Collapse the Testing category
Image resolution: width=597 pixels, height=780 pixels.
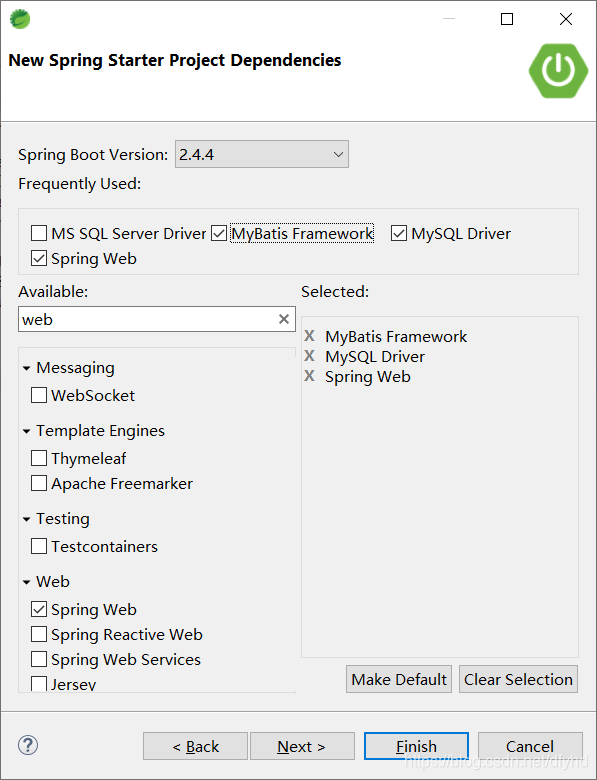(26, 519)
